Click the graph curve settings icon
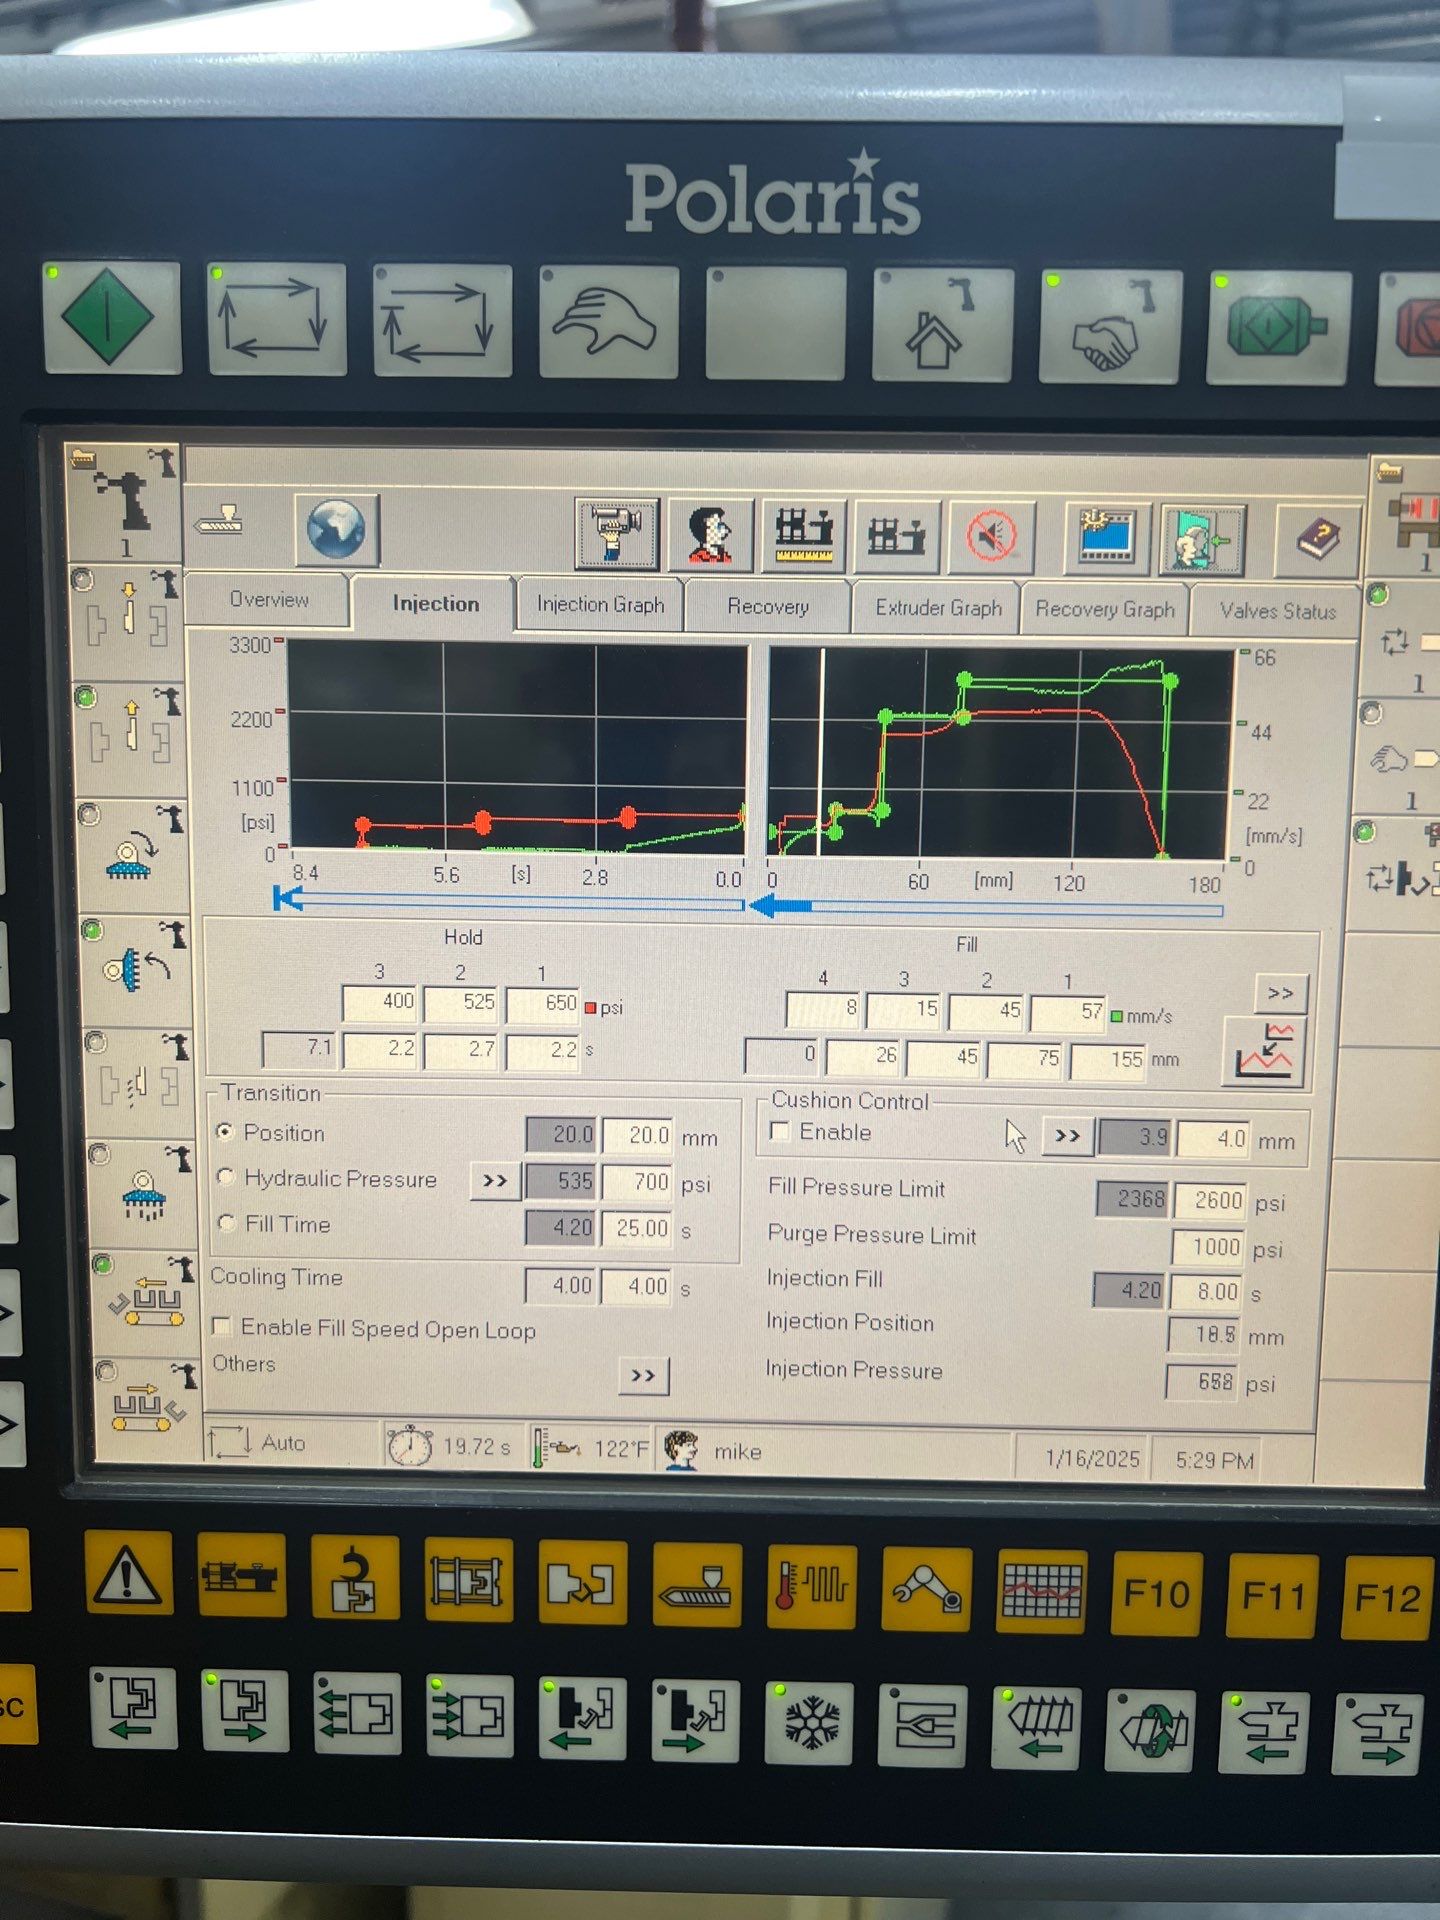 coord(1264,1052)
